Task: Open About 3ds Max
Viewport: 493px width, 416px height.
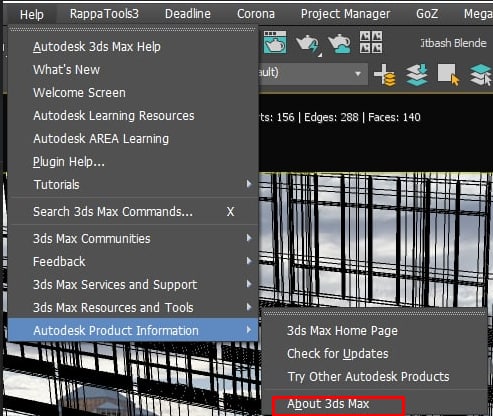Action: [x=374, y=404]
